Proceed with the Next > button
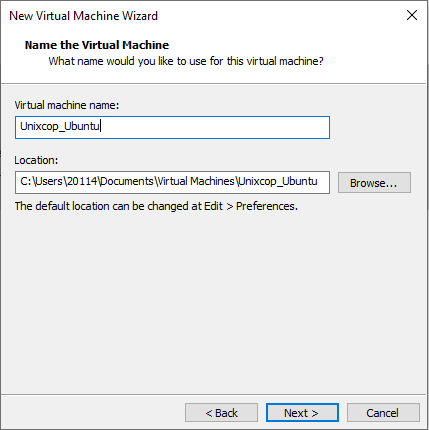The width and height of the screenshot is (429, 430). pos(302,413)
